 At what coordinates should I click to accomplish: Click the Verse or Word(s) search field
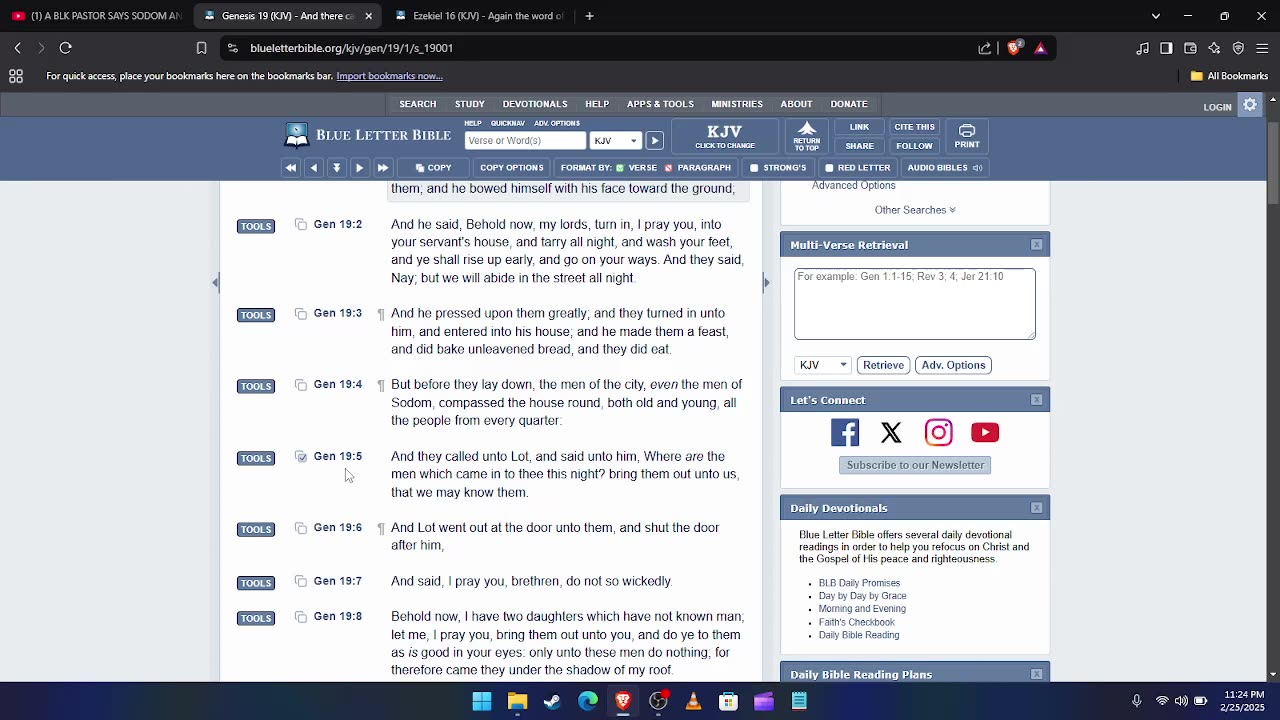pos(525,141)
